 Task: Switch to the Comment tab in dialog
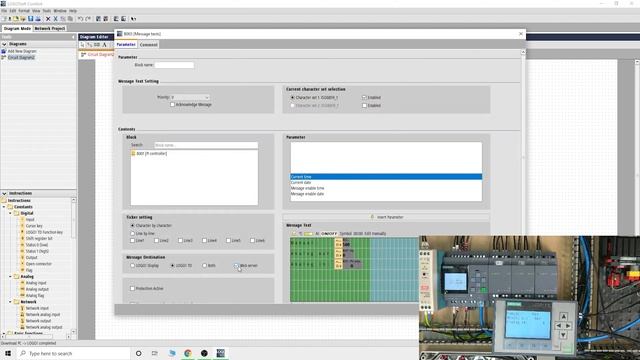coord(149,44)
